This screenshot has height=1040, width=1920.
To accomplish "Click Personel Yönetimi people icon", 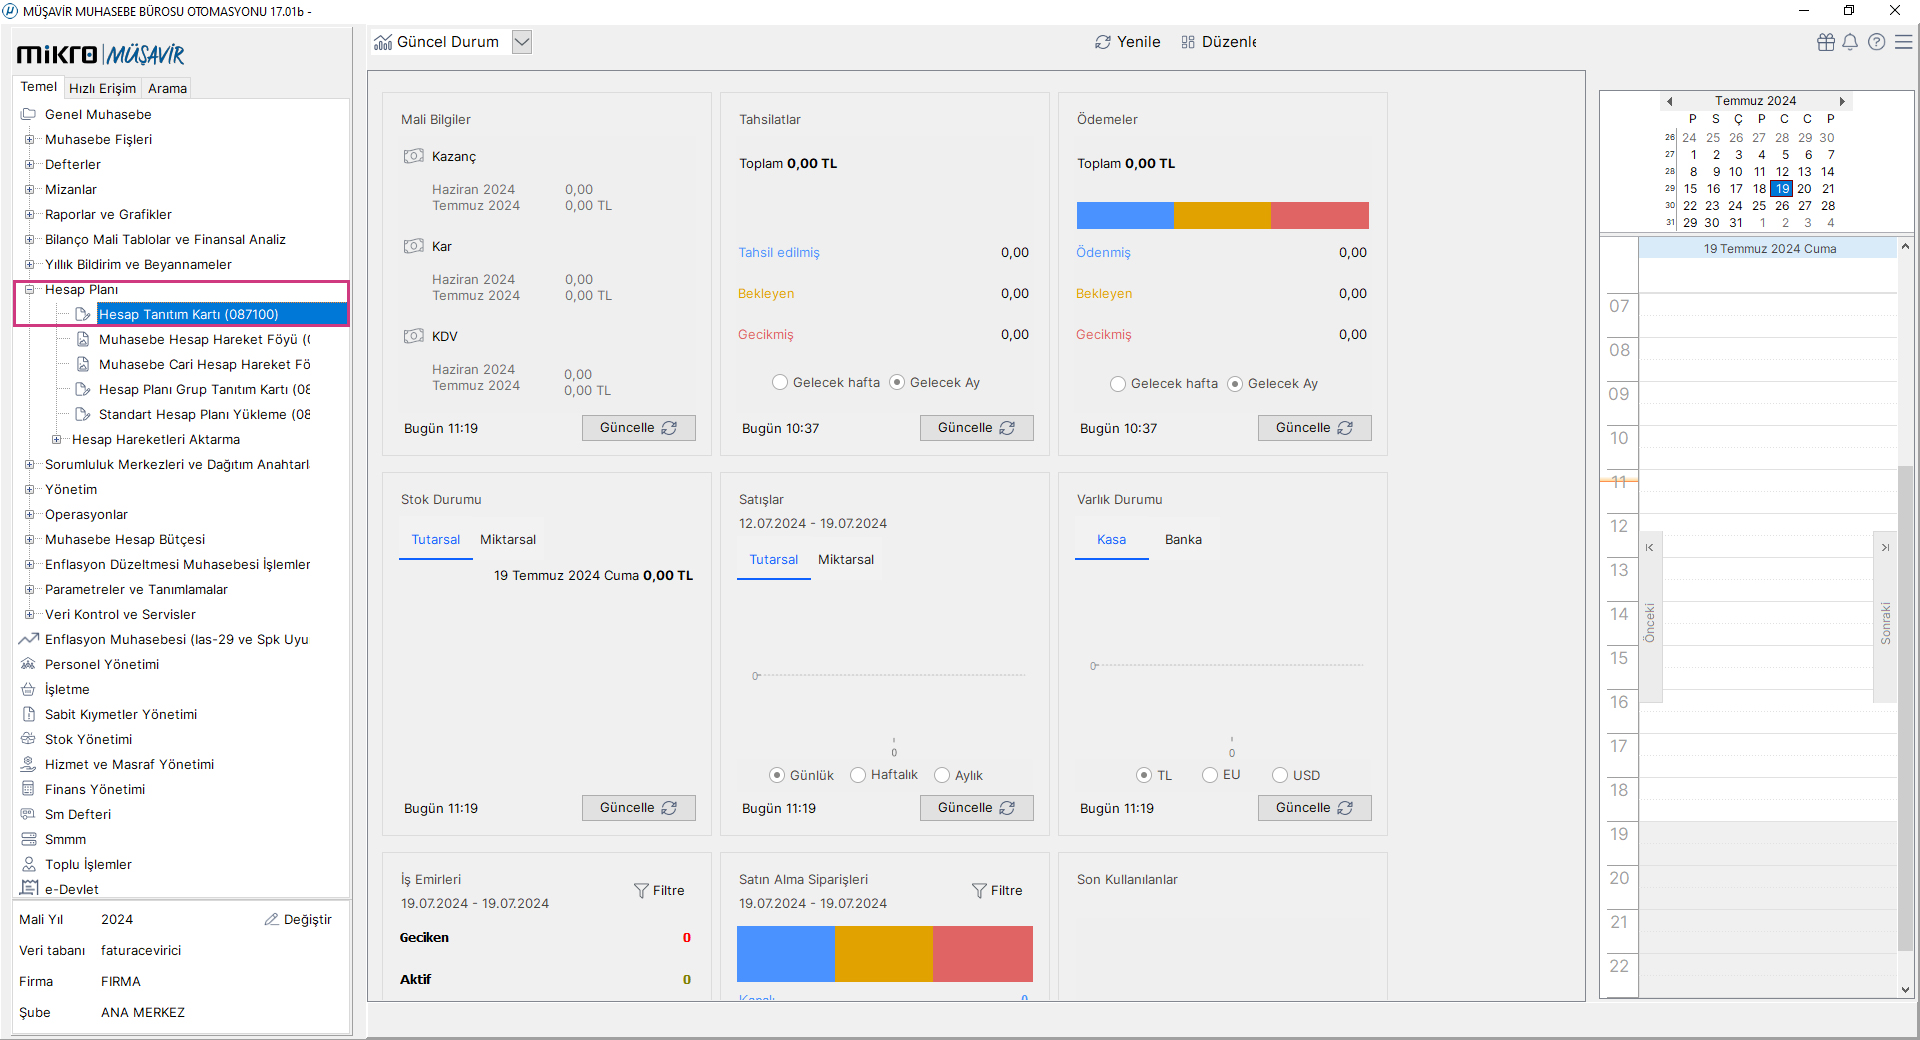I will (28, 664).
